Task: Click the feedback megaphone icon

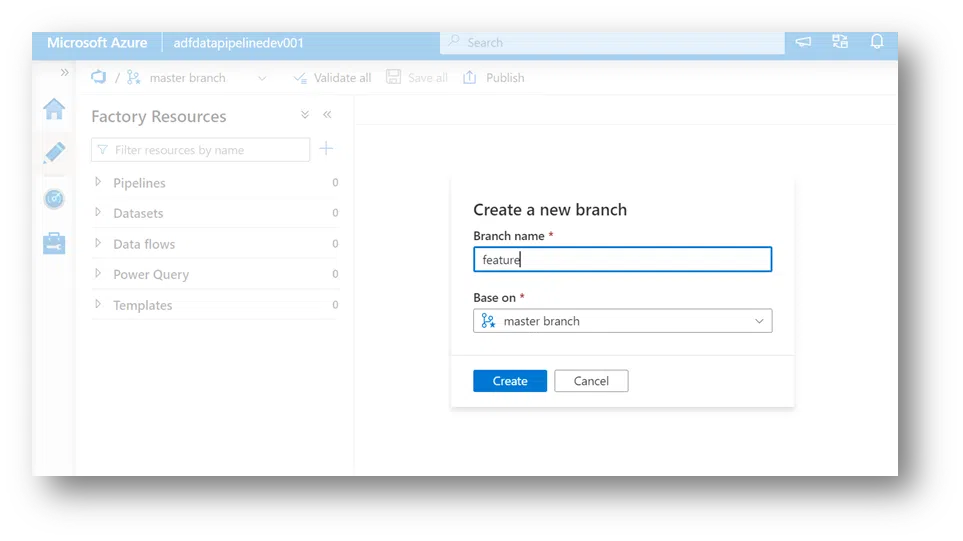Action: tap(803, 42)
